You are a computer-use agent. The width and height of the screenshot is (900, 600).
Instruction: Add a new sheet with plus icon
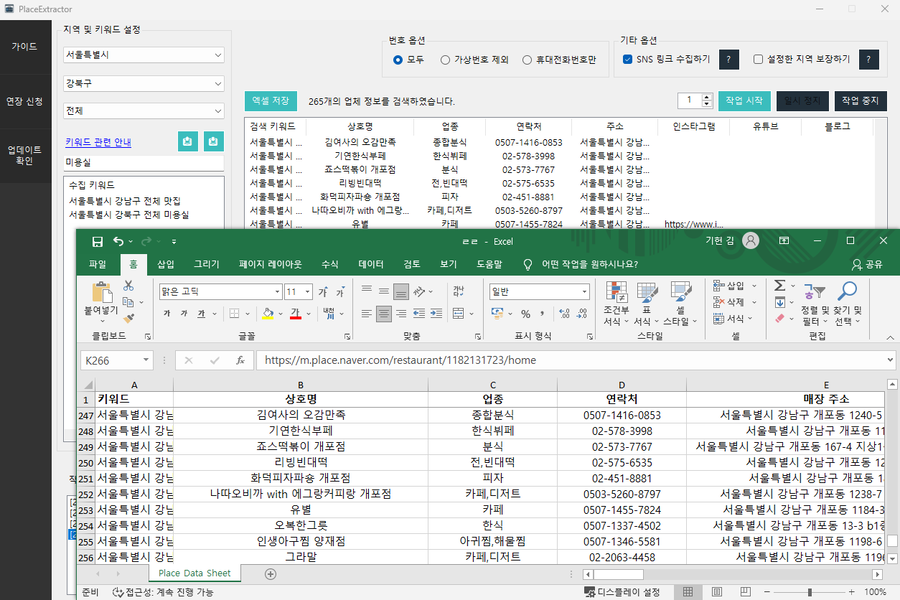pyautogui.click(x=270, y=573)
